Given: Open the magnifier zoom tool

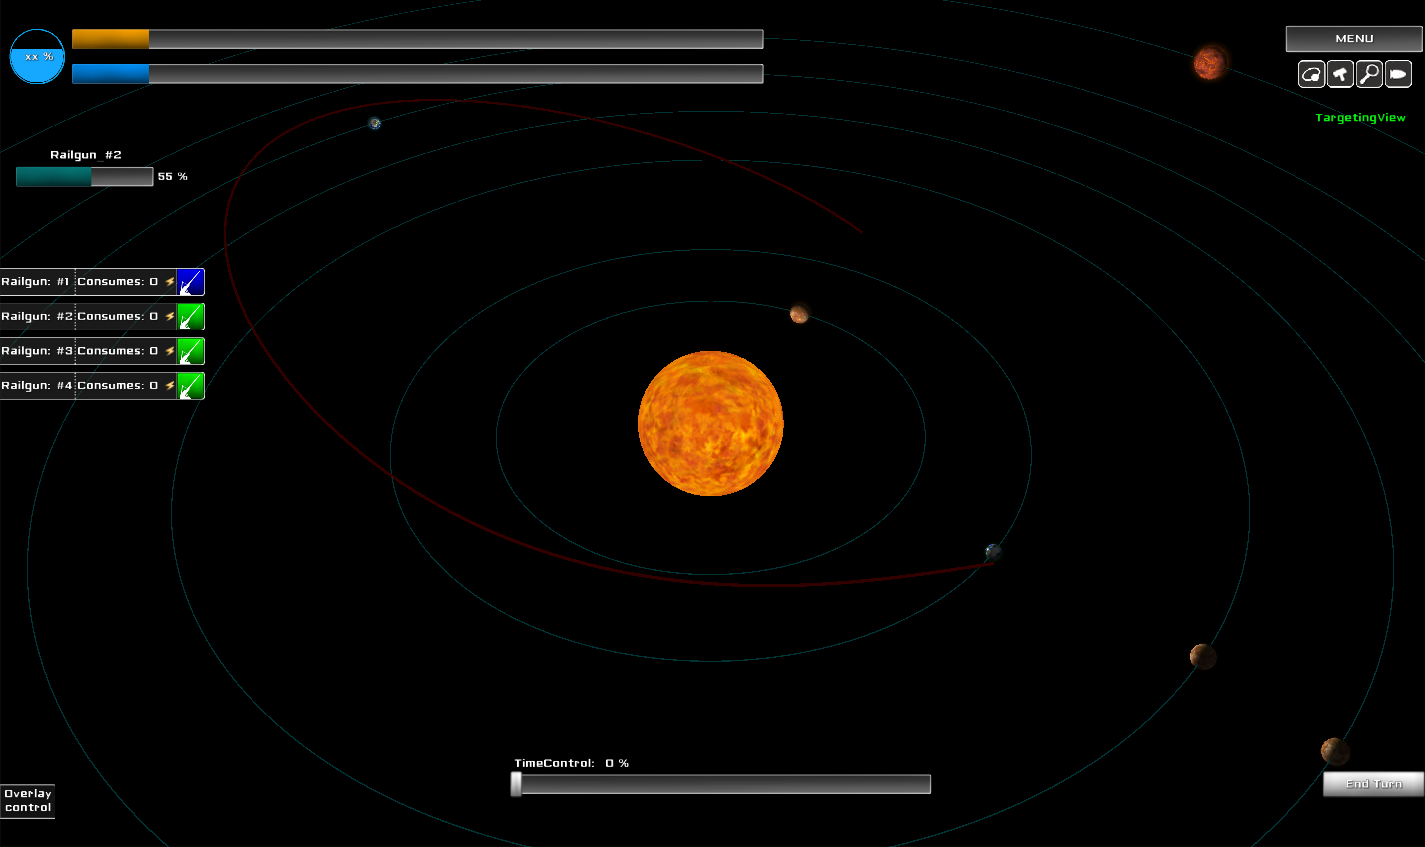Looking at the screenshot, I should (1369, 74).
